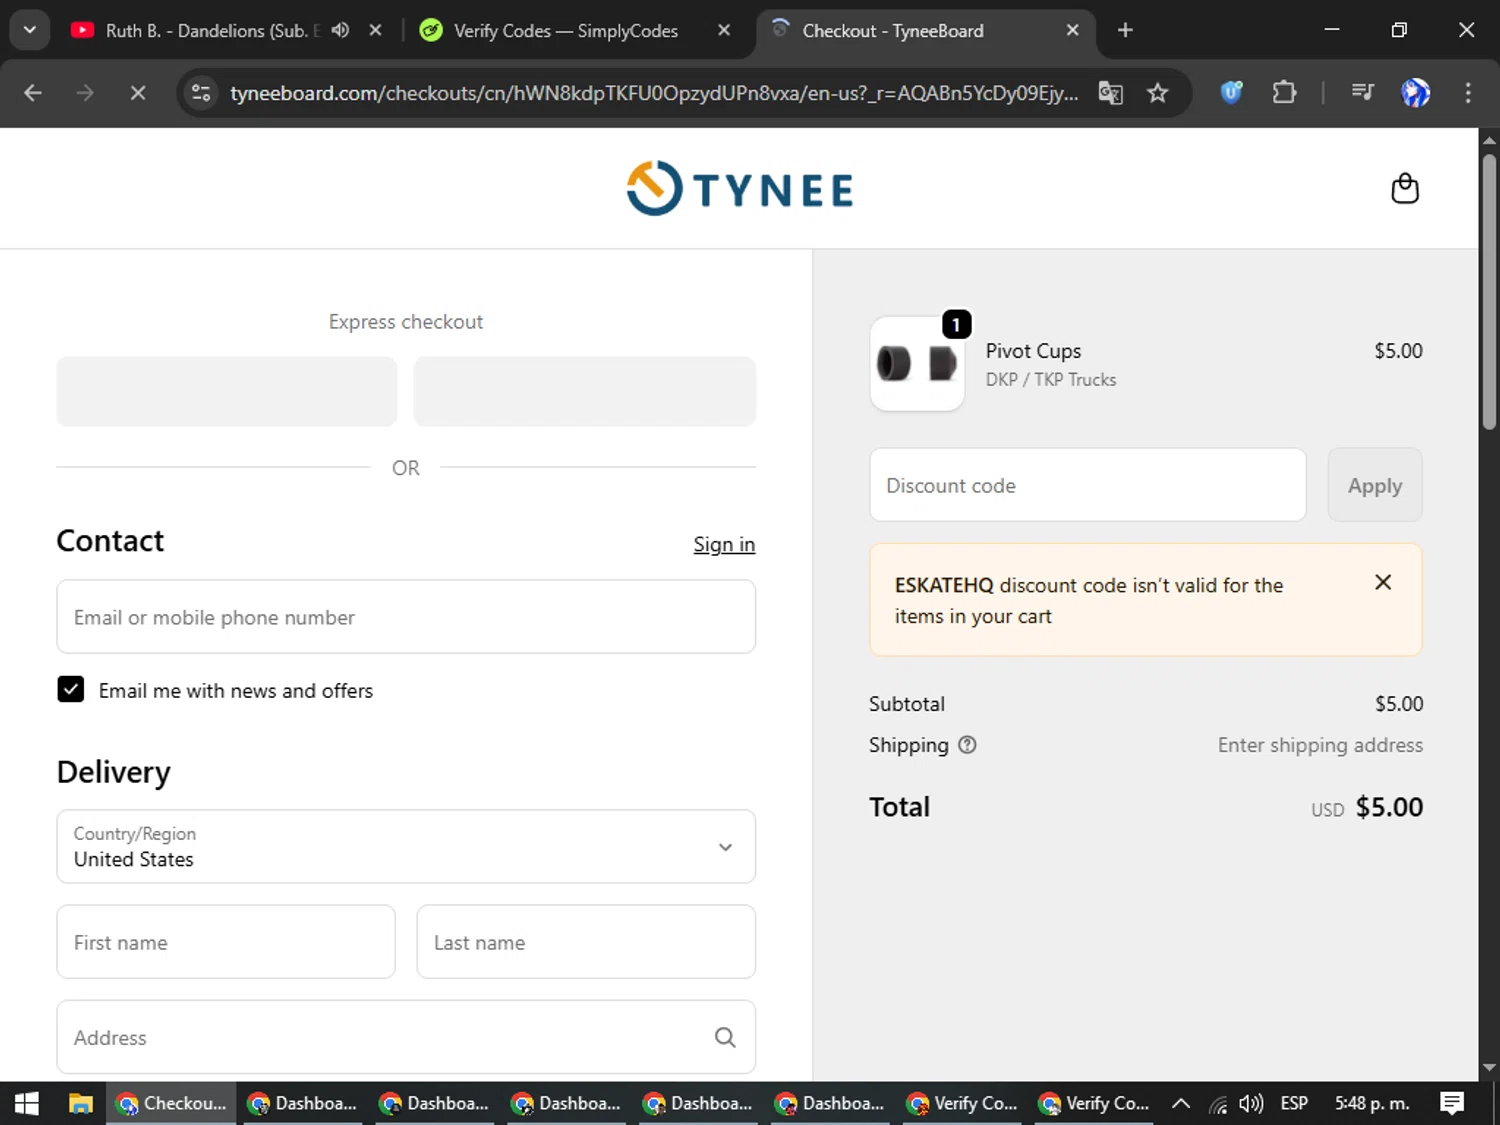Image resolution: width=1500 pixels, height=1125 pixels.
Task: Focus the Email or mobile phone number field
Action: [x=406, y=617]
